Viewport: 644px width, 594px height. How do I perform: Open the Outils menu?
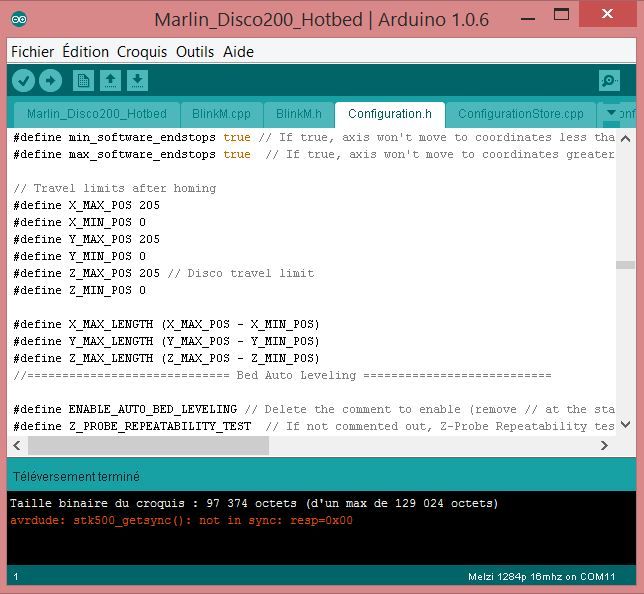195,52
